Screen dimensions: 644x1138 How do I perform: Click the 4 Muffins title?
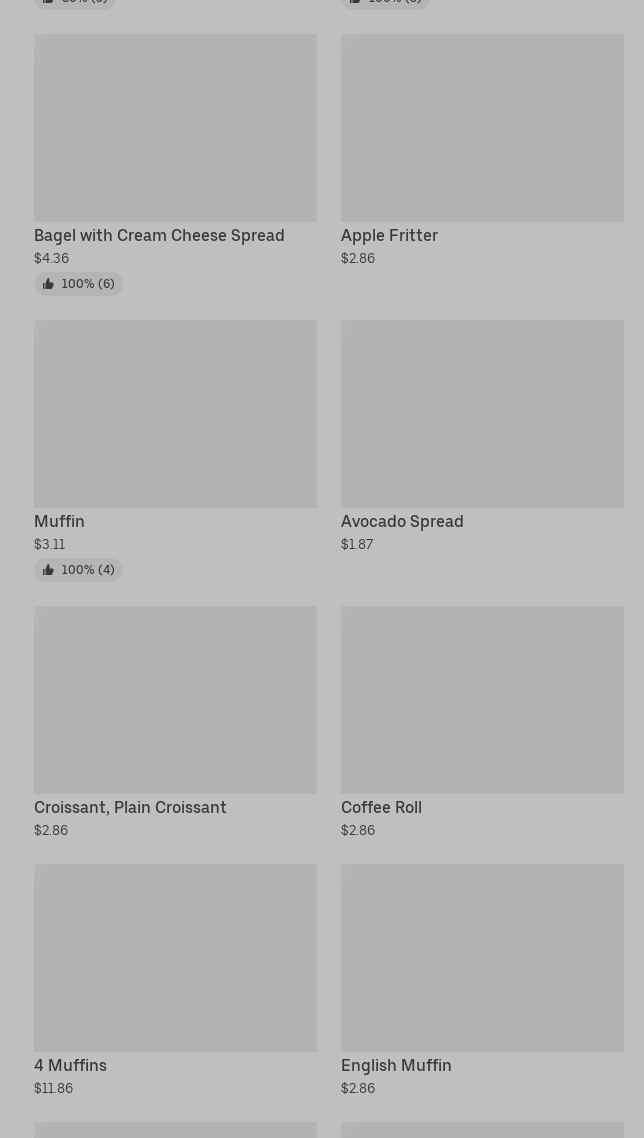pyautogui.click(x=70, y=1066)
